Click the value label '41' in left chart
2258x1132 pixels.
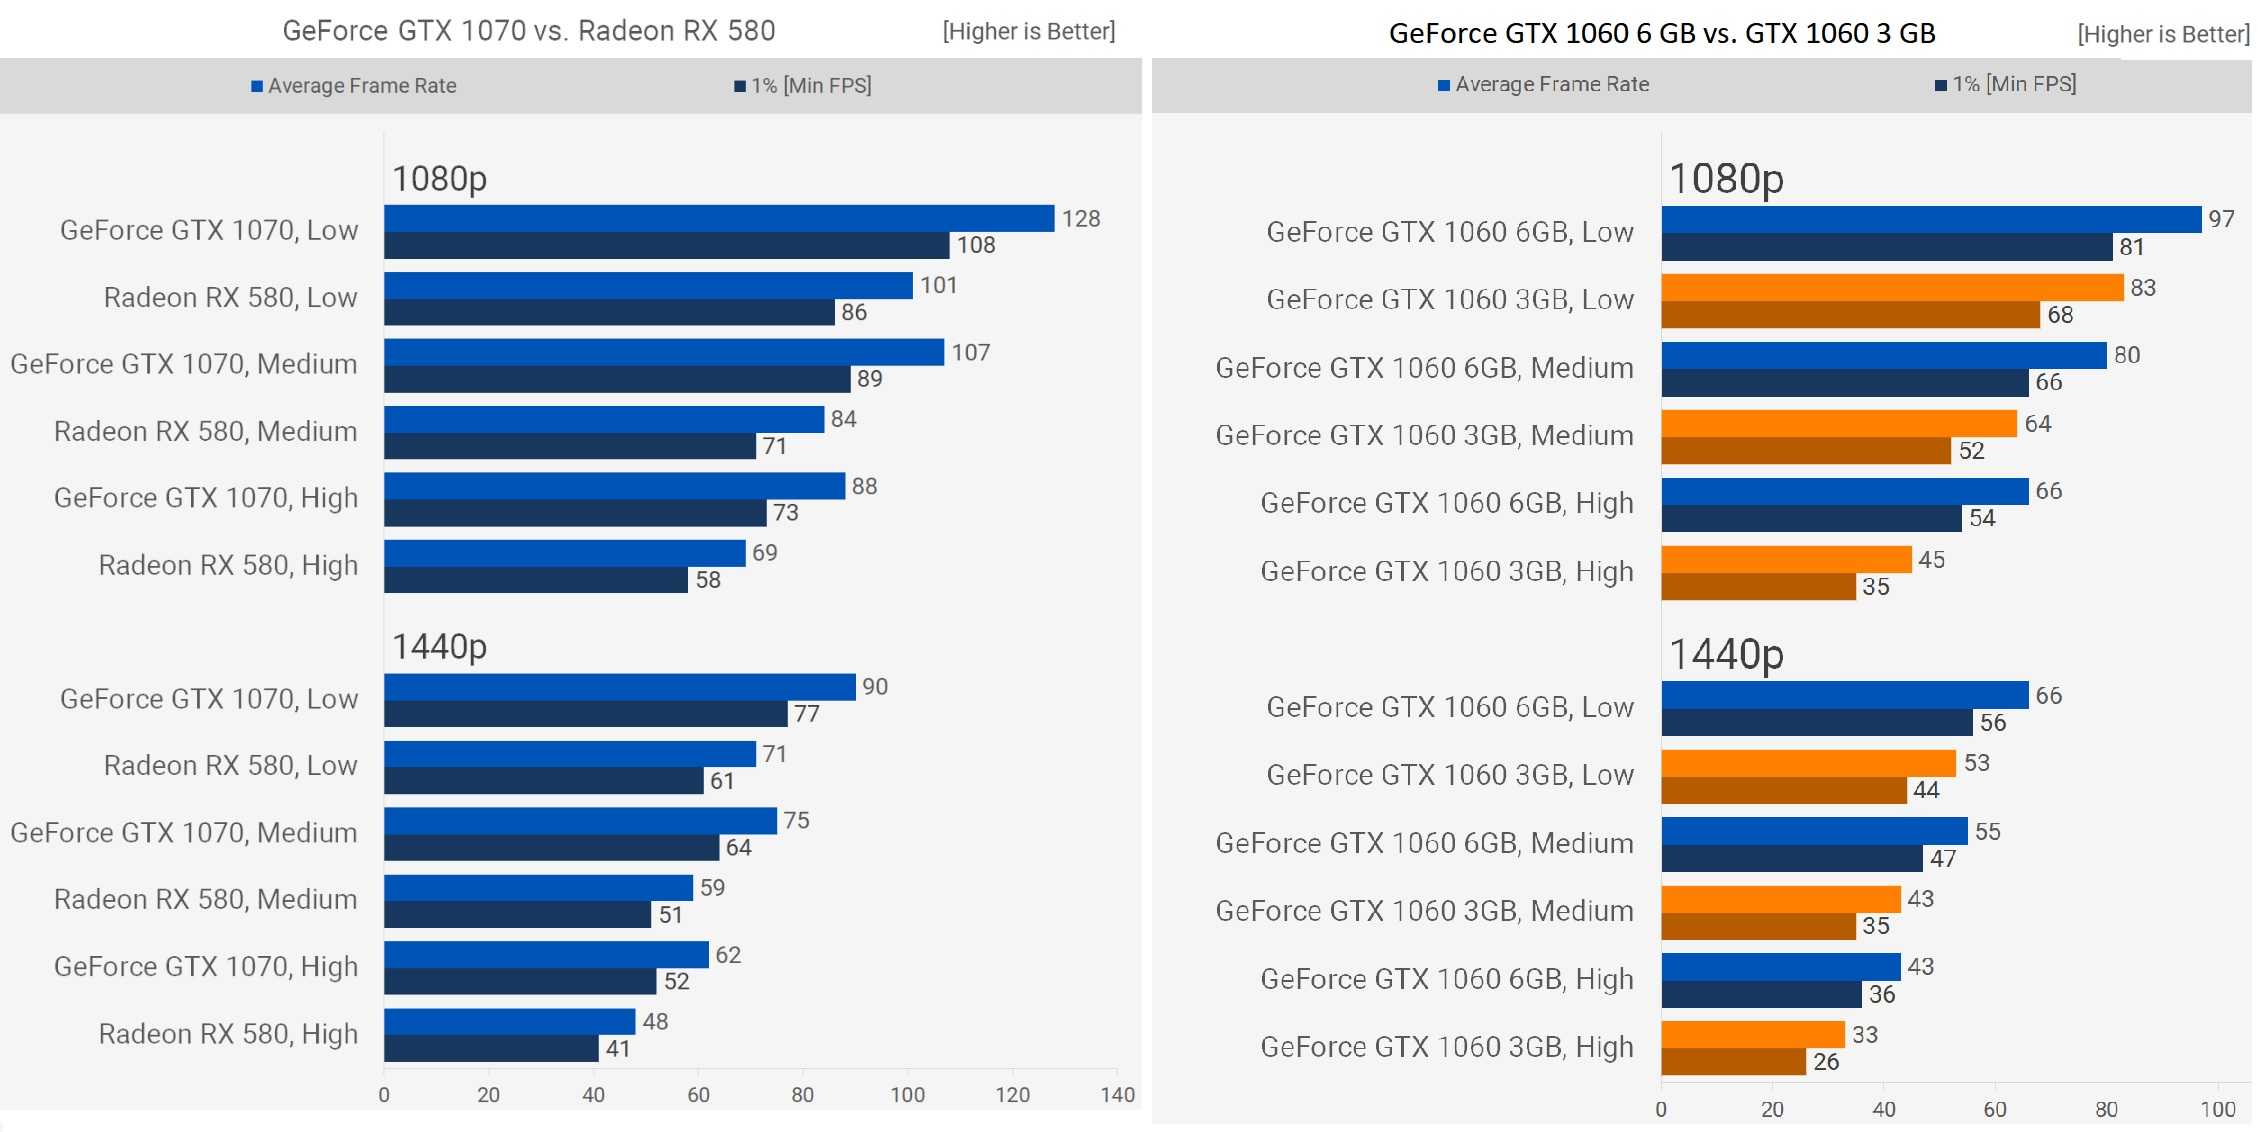point(618,1049)
